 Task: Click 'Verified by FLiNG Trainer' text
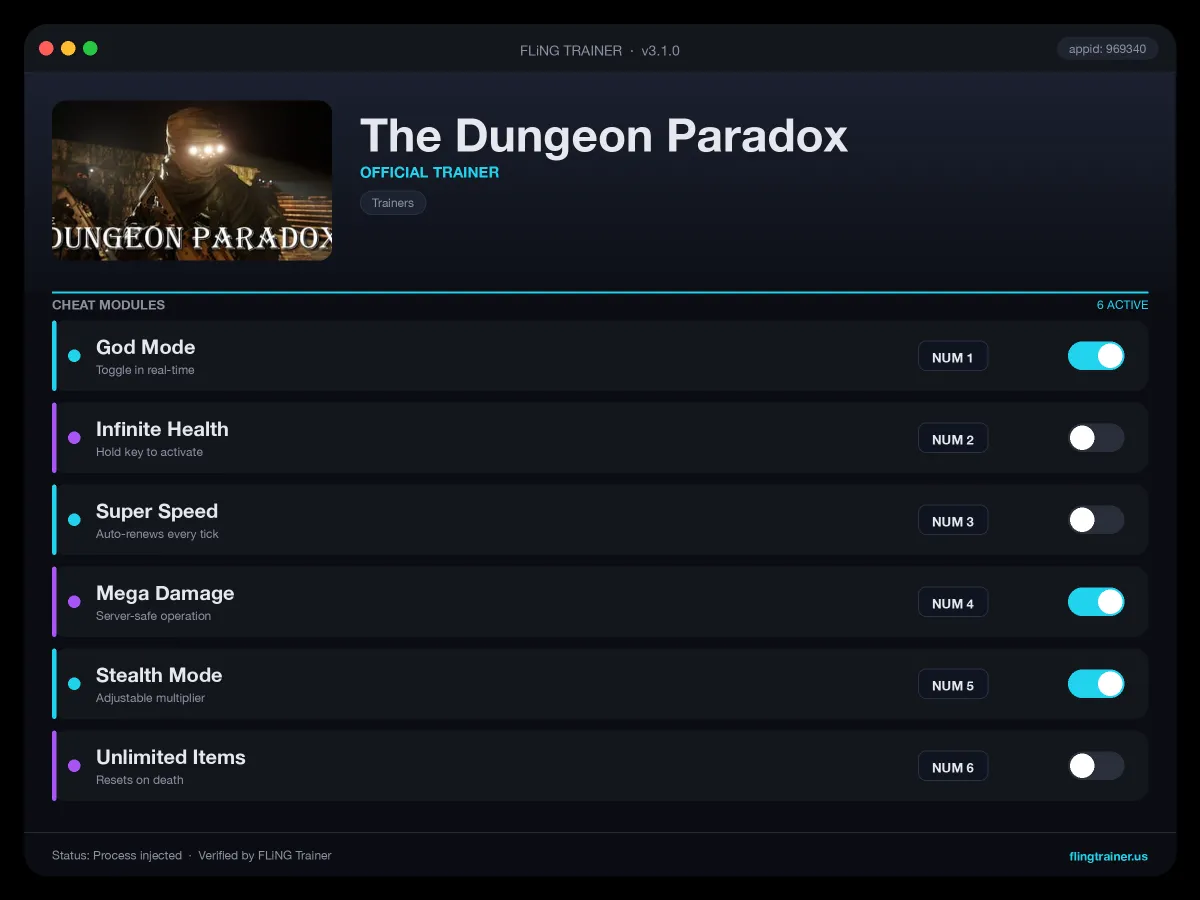(265, 856)
